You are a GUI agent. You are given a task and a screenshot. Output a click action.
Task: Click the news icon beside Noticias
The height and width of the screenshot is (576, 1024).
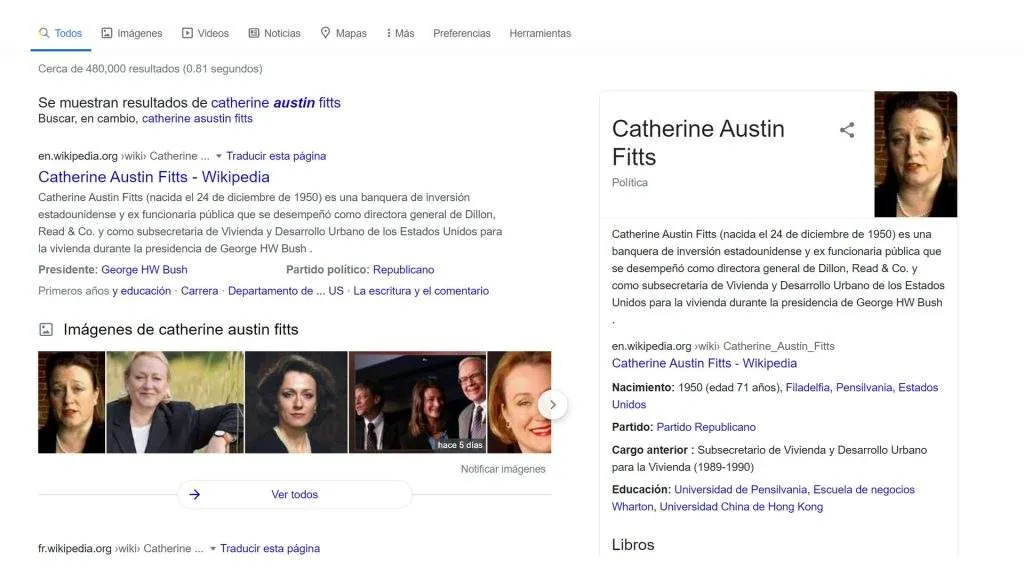254,33
